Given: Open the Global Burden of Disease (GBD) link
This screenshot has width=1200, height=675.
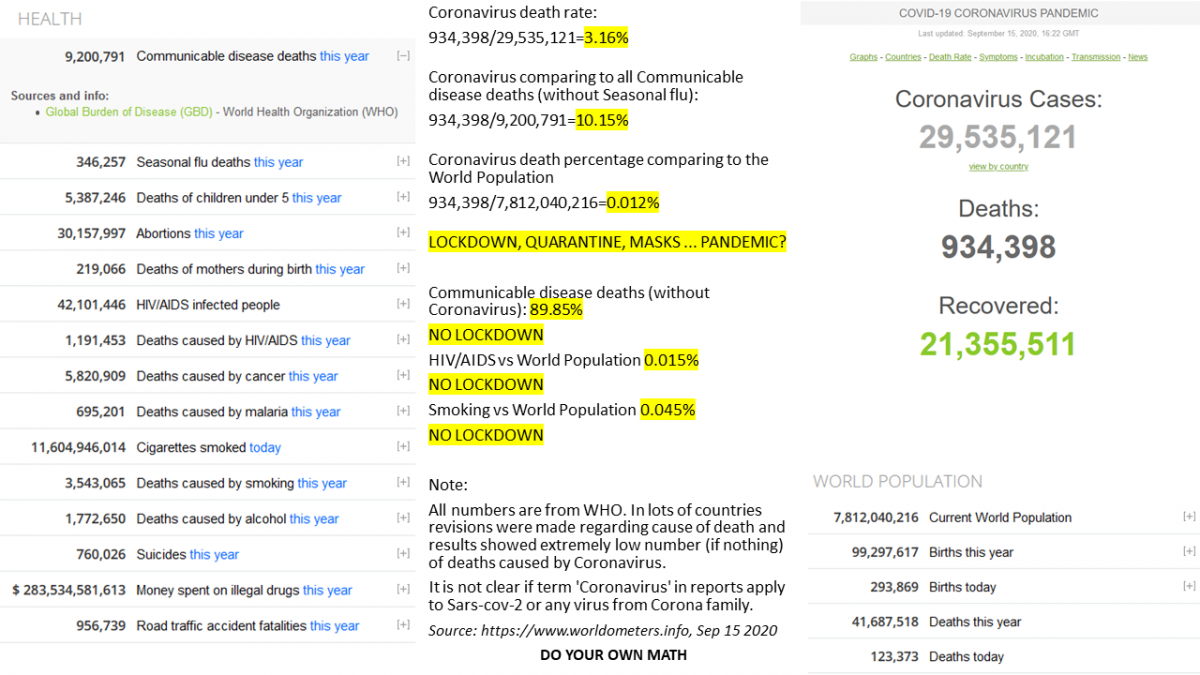Looking at the screenshot, I should pos(129,112).
